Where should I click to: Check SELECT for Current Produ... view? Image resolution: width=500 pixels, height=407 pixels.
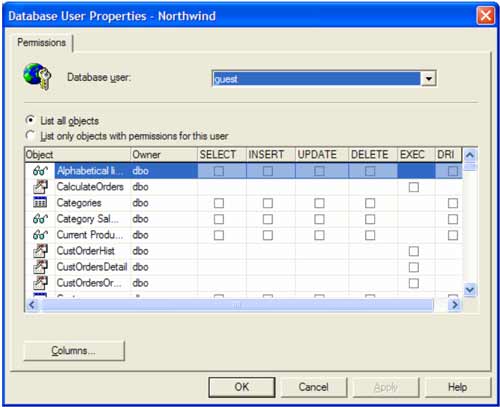[x=219, y=235]
